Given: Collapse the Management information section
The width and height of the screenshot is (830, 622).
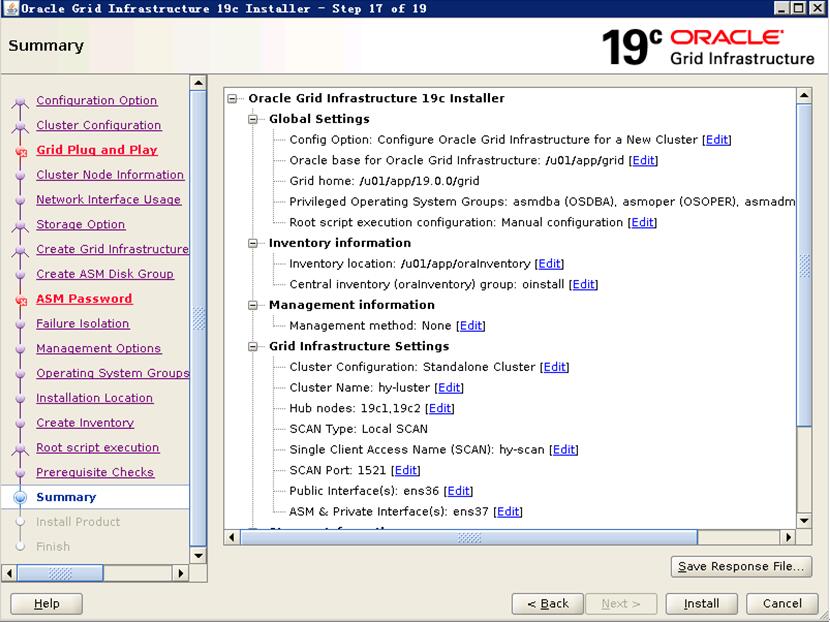Looking at the screenshot, I should point(253,305).
